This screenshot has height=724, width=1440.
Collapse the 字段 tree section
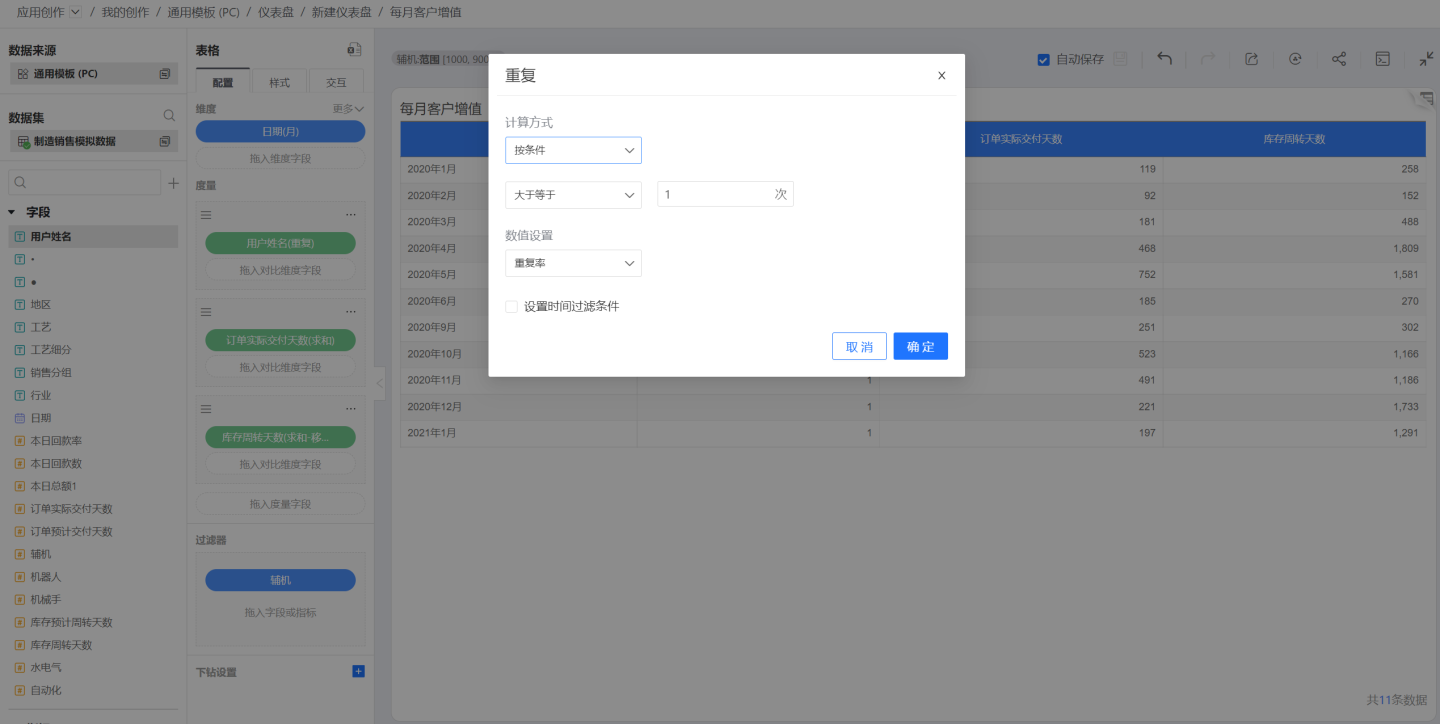(12, 212)
